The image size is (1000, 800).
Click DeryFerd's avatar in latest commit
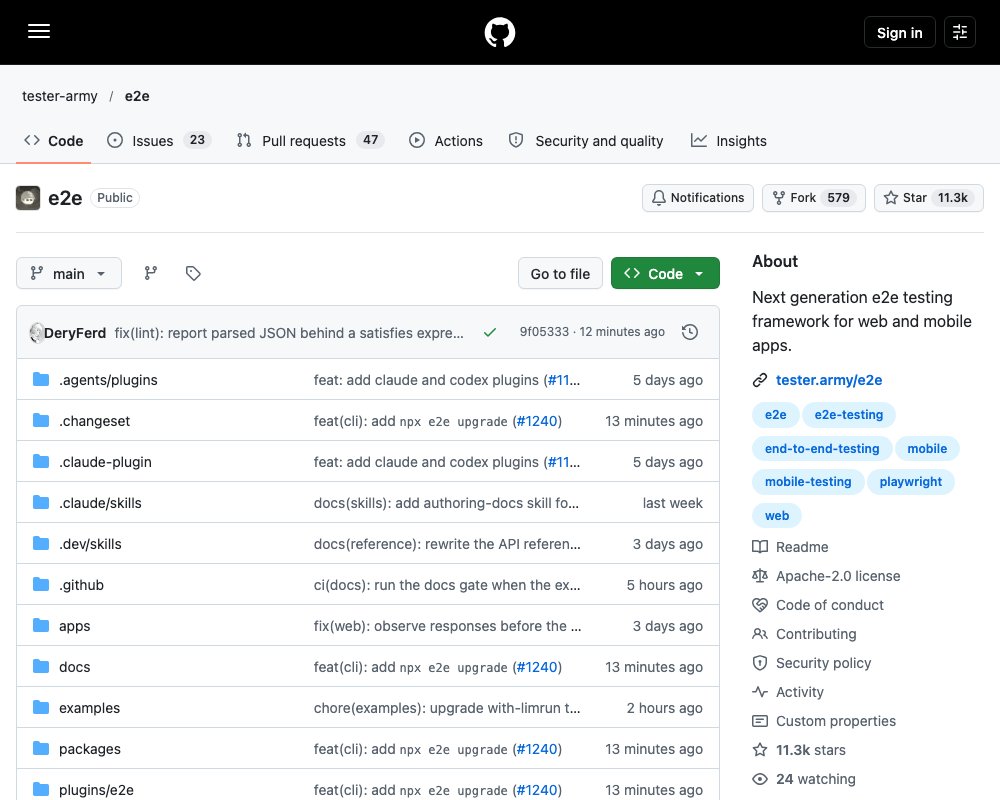36,332
